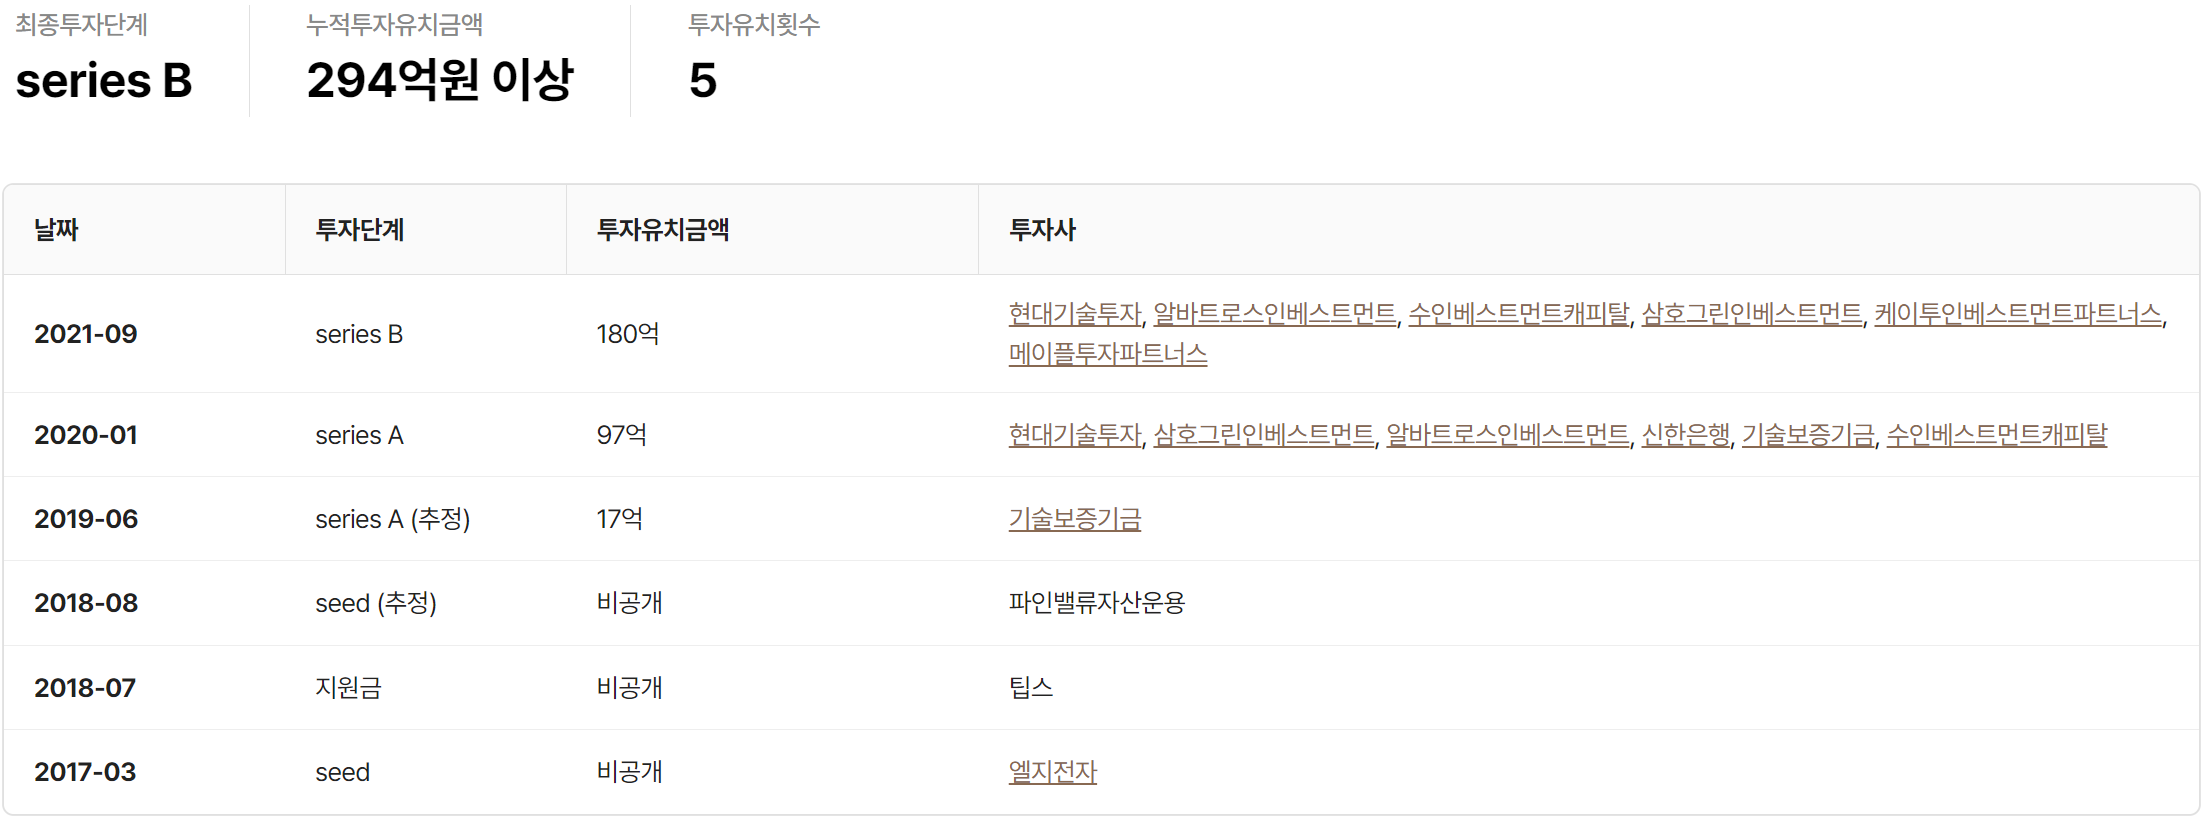This screenshot has width=2207, height=822.
Task: Open the 메이플투자파트너스 investor link
Action: pyautogui.click(x=1107, y=354)
